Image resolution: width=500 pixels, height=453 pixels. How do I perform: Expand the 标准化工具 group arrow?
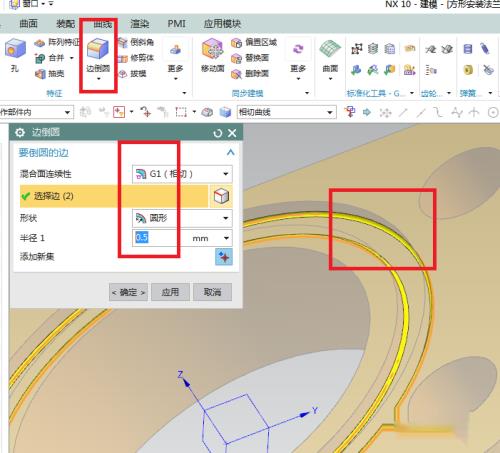coord(412,93)
